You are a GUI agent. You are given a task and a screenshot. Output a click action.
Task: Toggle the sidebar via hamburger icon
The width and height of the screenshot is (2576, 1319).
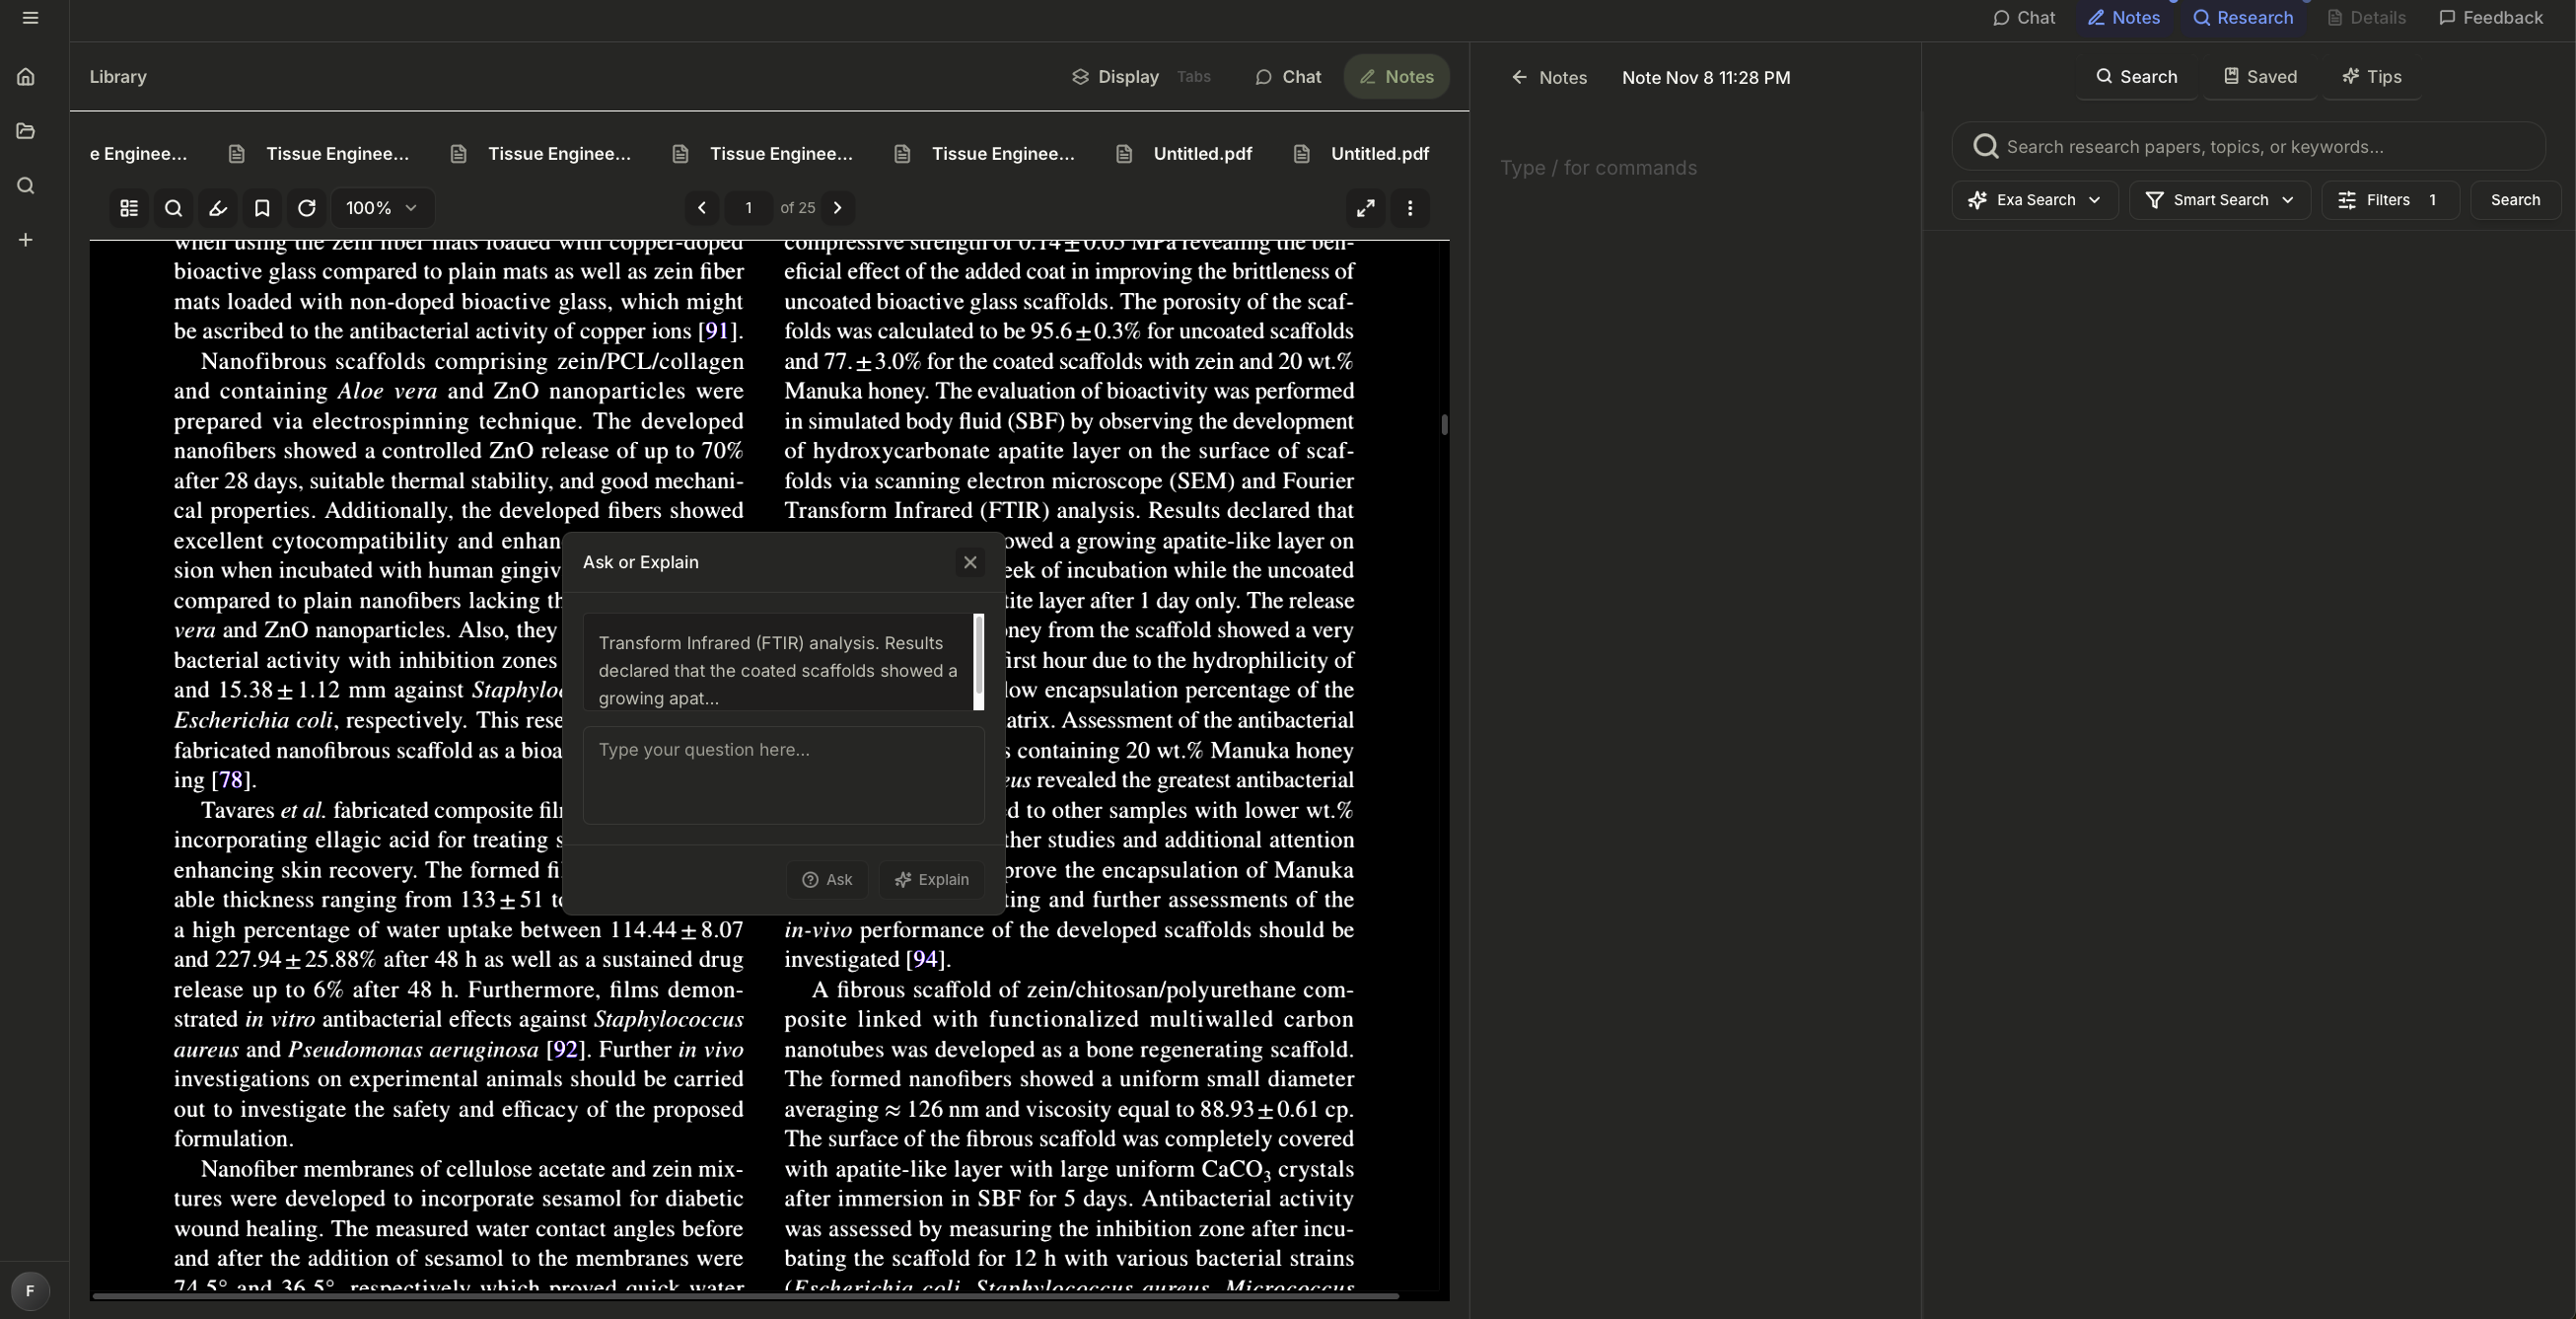tap(31, 17)
